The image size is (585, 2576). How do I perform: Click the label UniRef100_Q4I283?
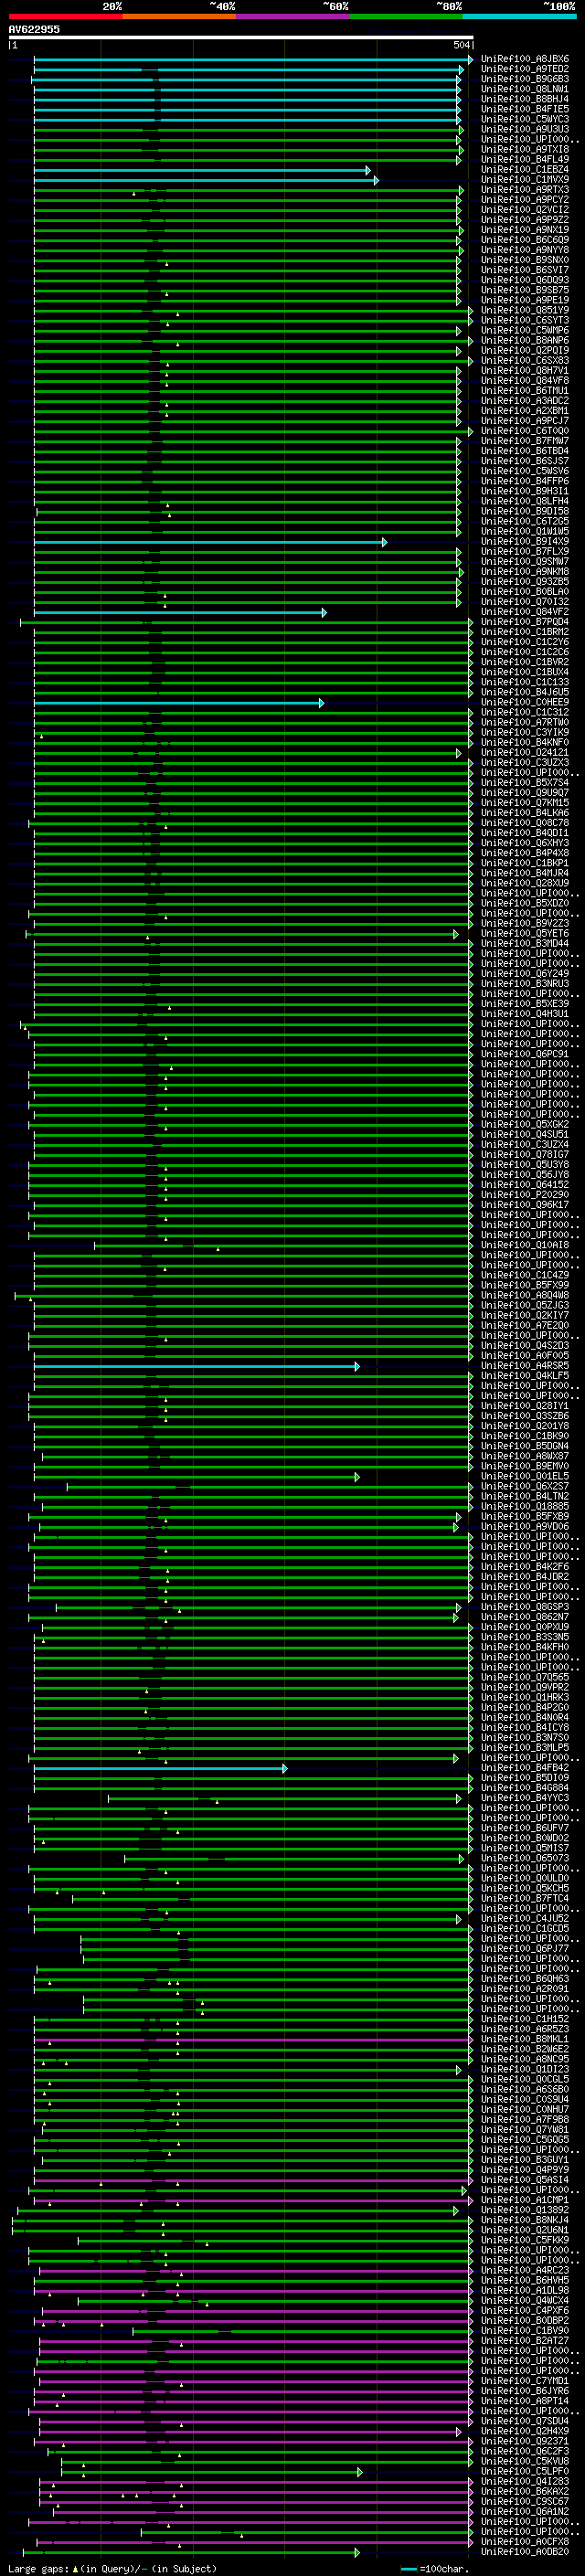(x=525, y=2481)
